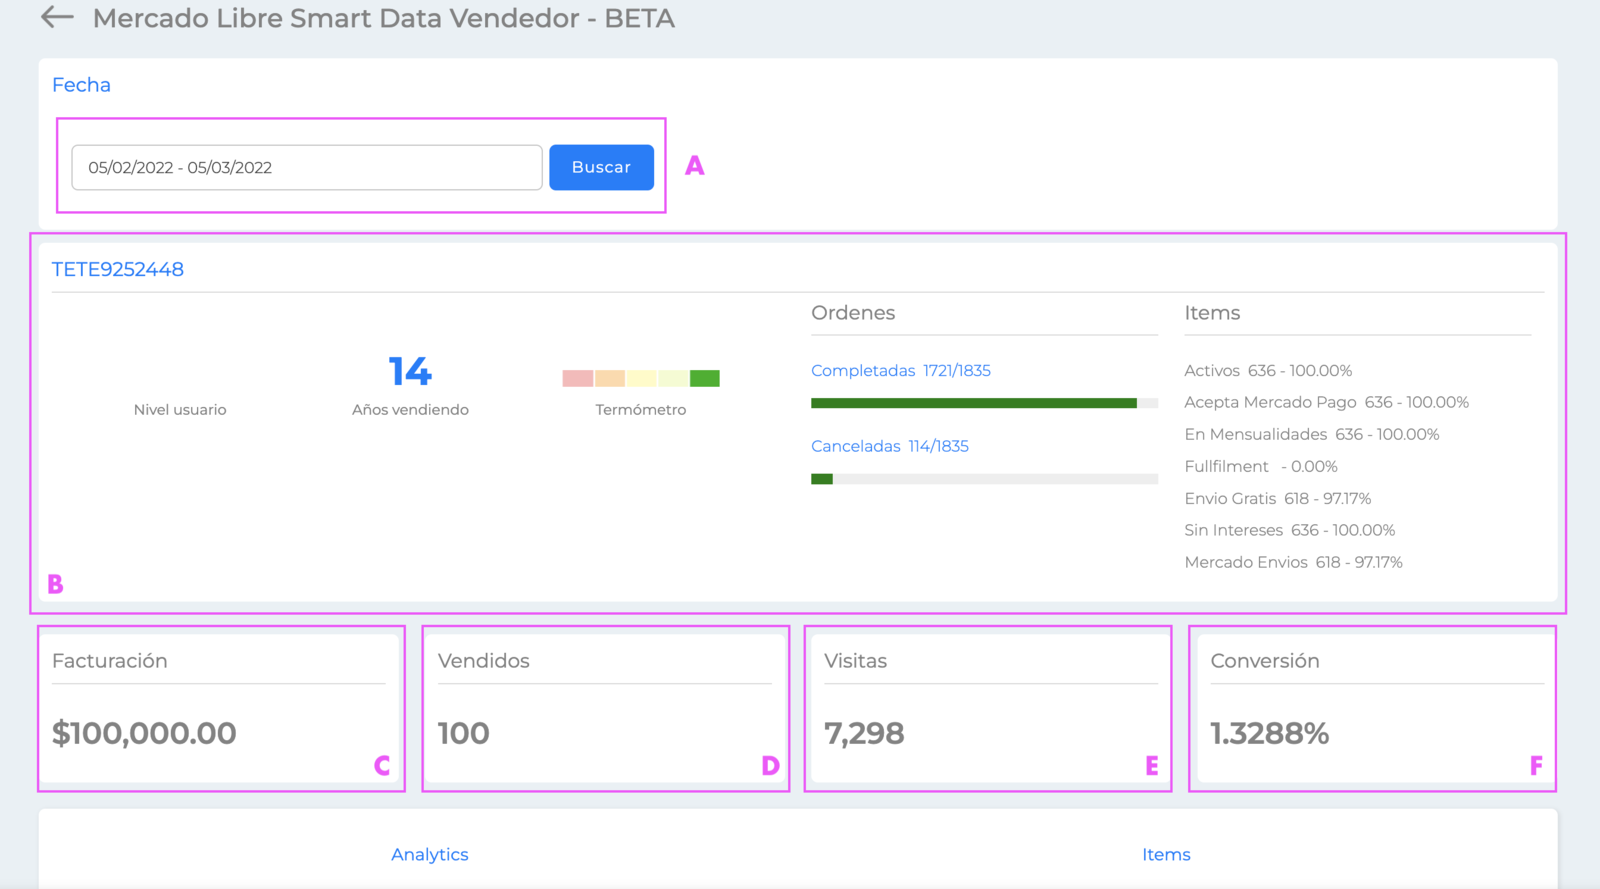Select the Conversión card title
This screenshot has width=1600, height=889.
[x=1265, y=661]
